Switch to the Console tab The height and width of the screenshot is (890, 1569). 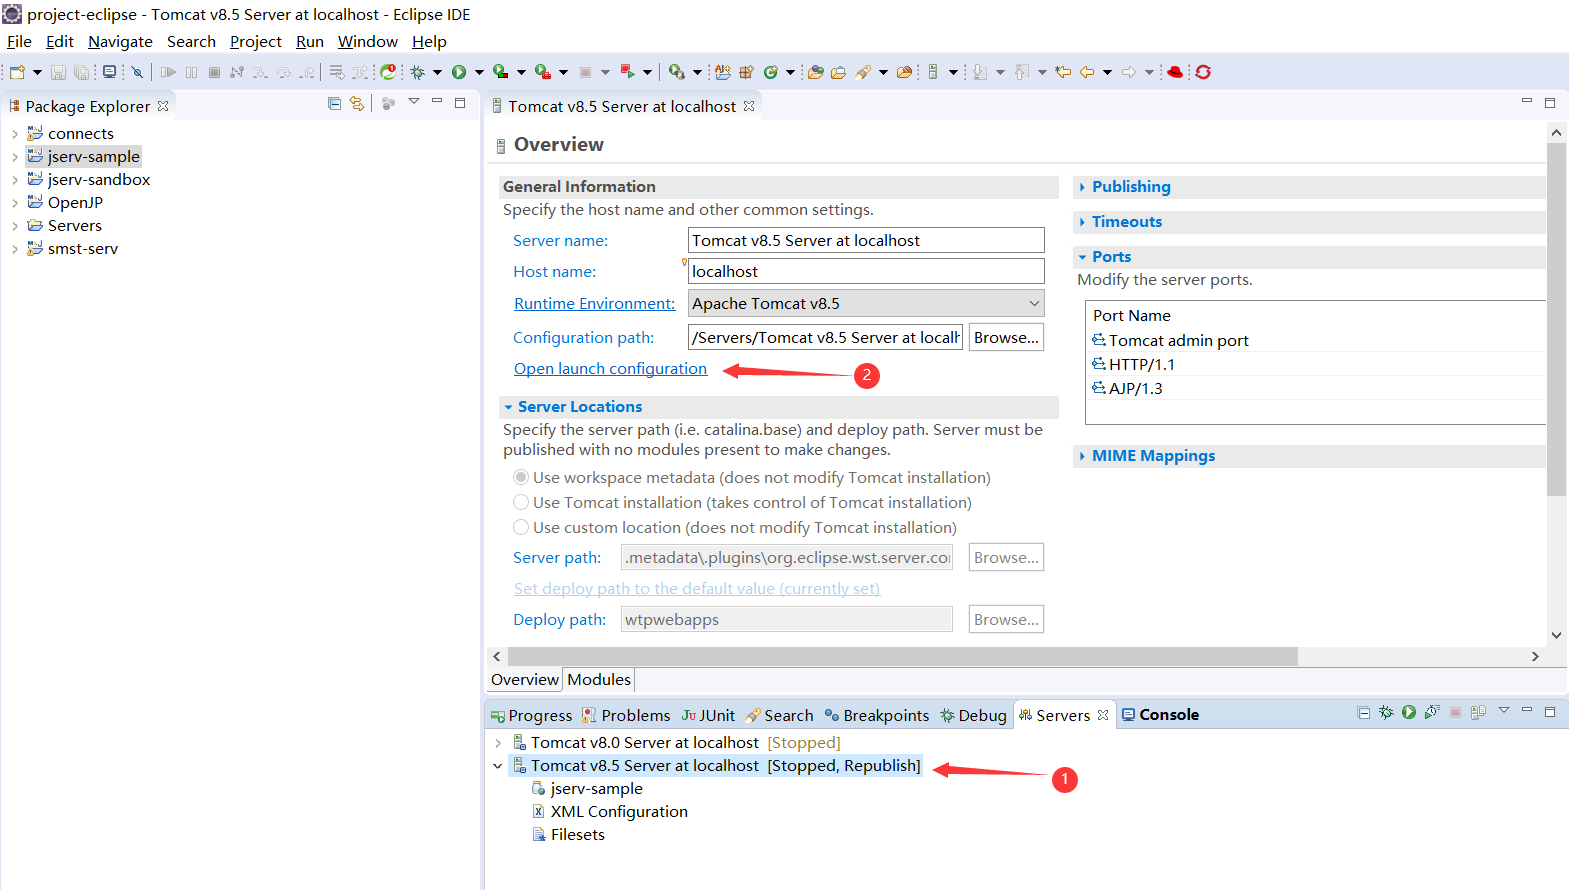[1160, 715]
